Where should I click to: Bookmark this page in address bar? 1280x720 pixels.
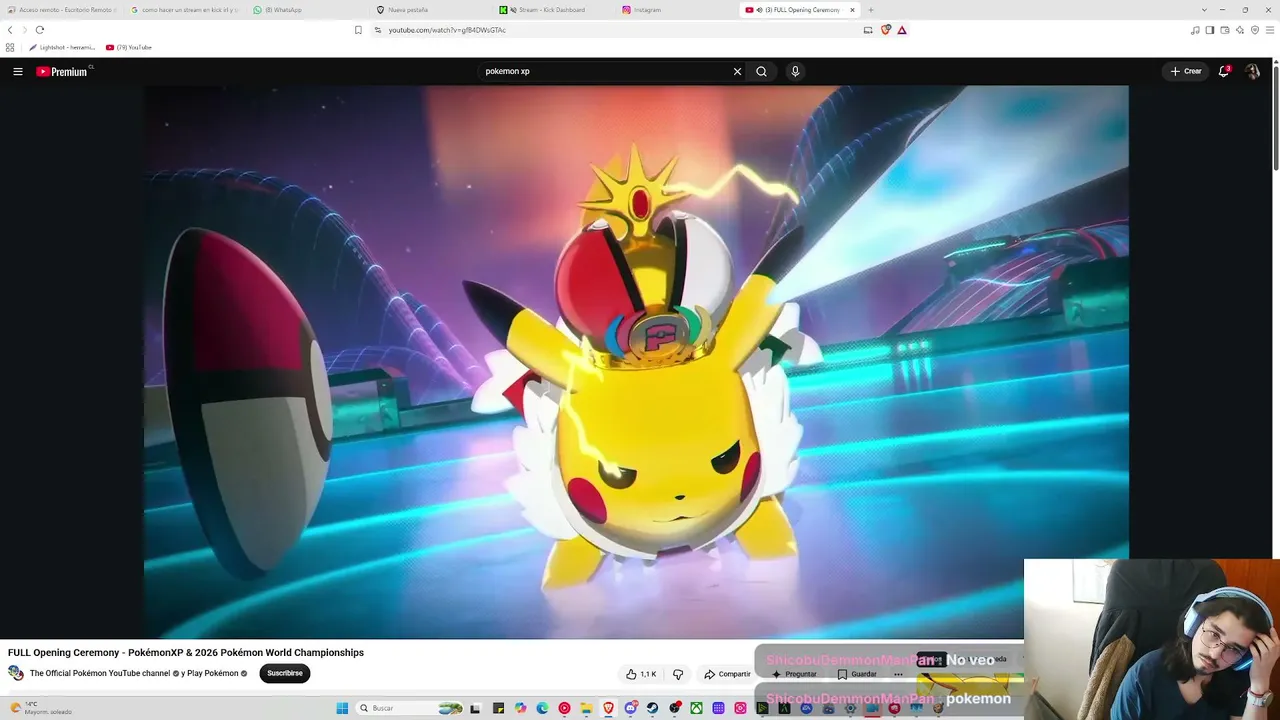[358, 30]
